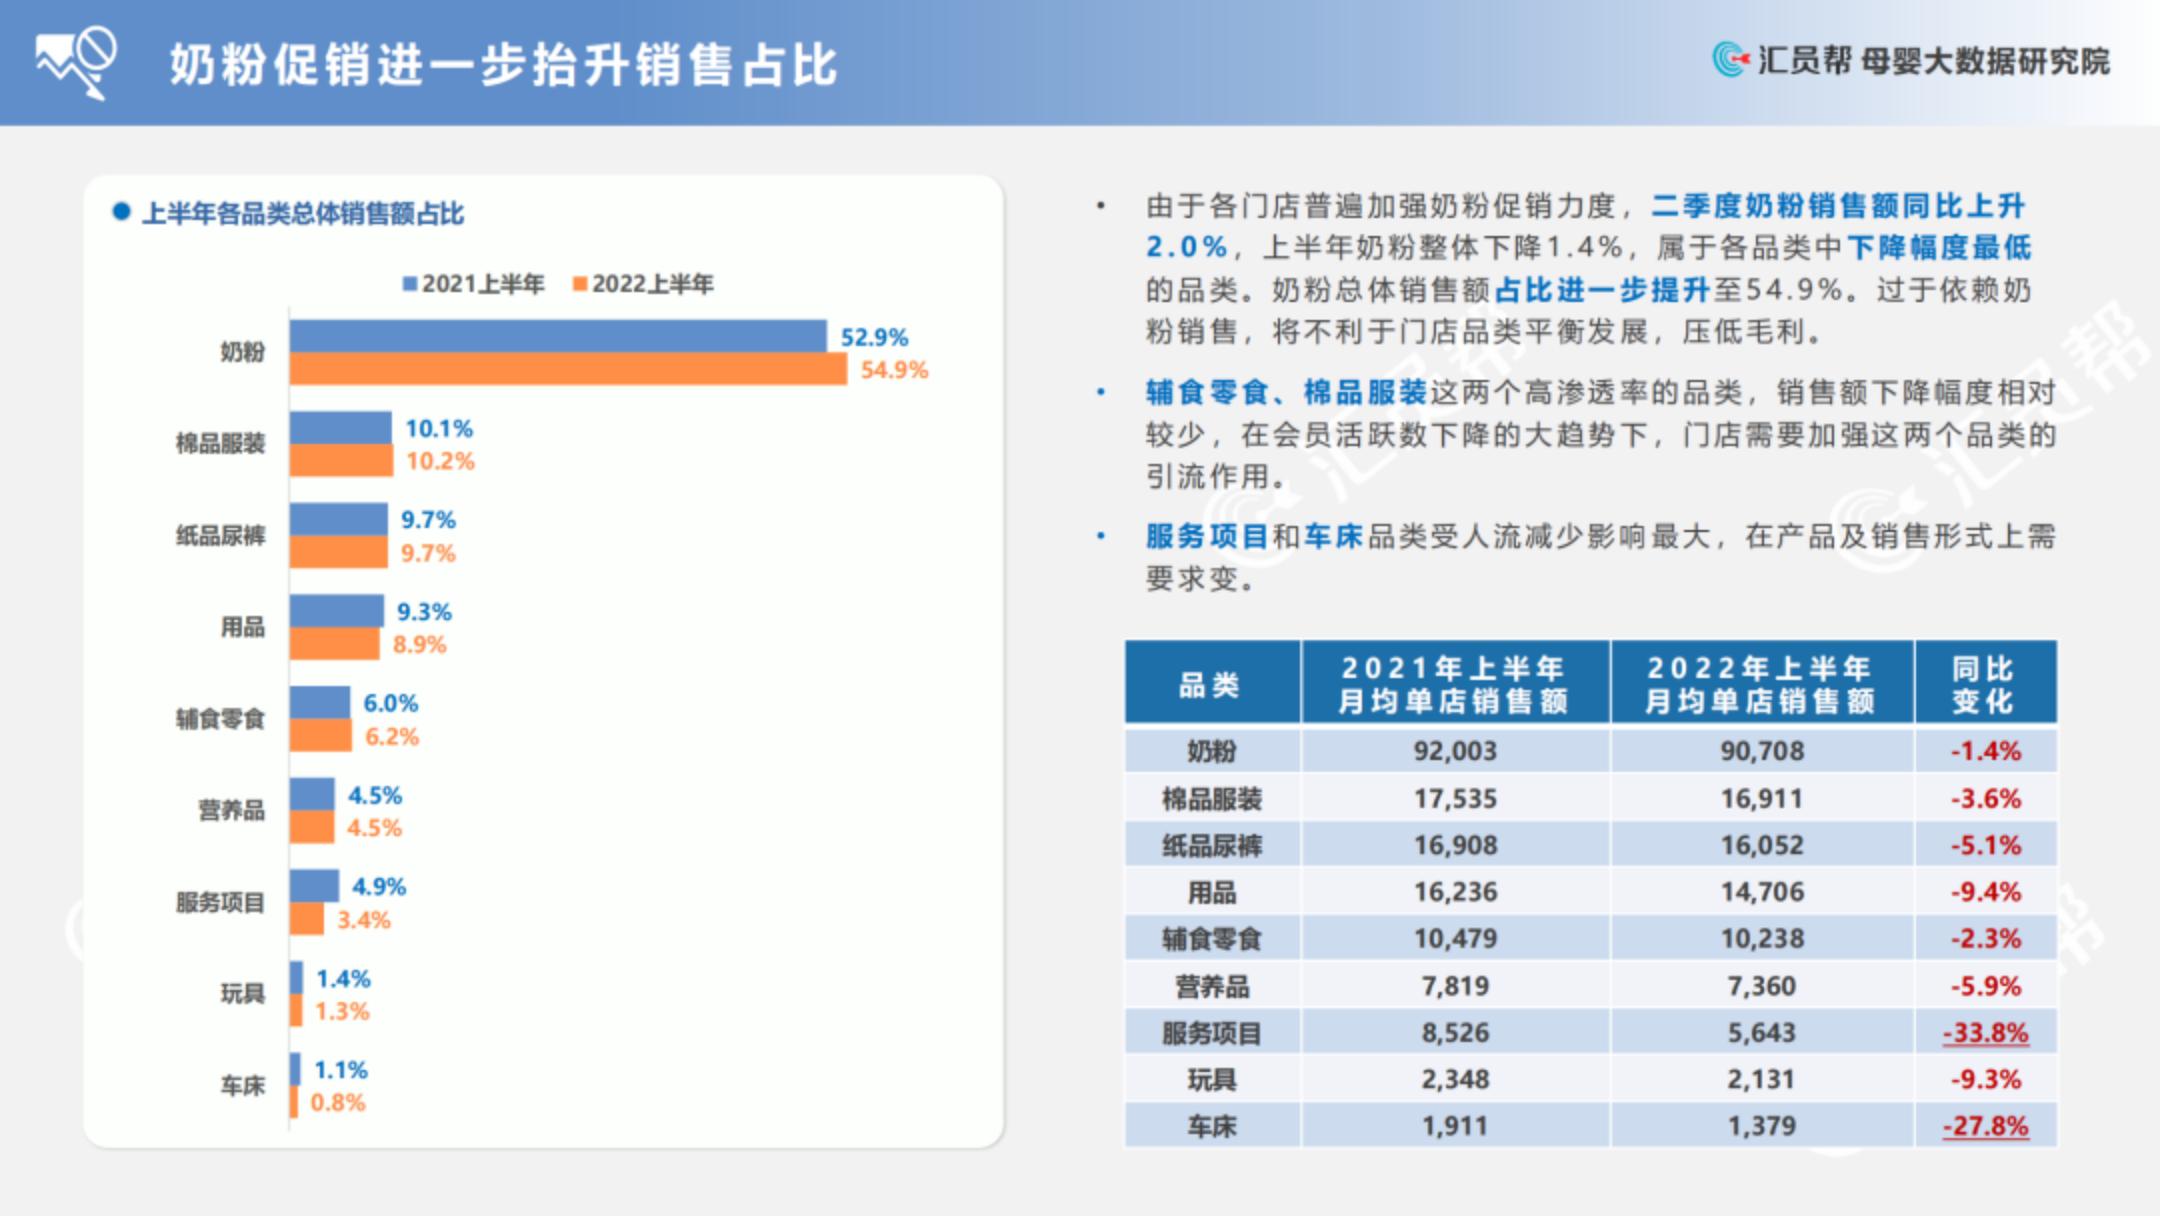Click the table cell -5.1%
The image size is (2160, 1216).
click(1985, 845)
